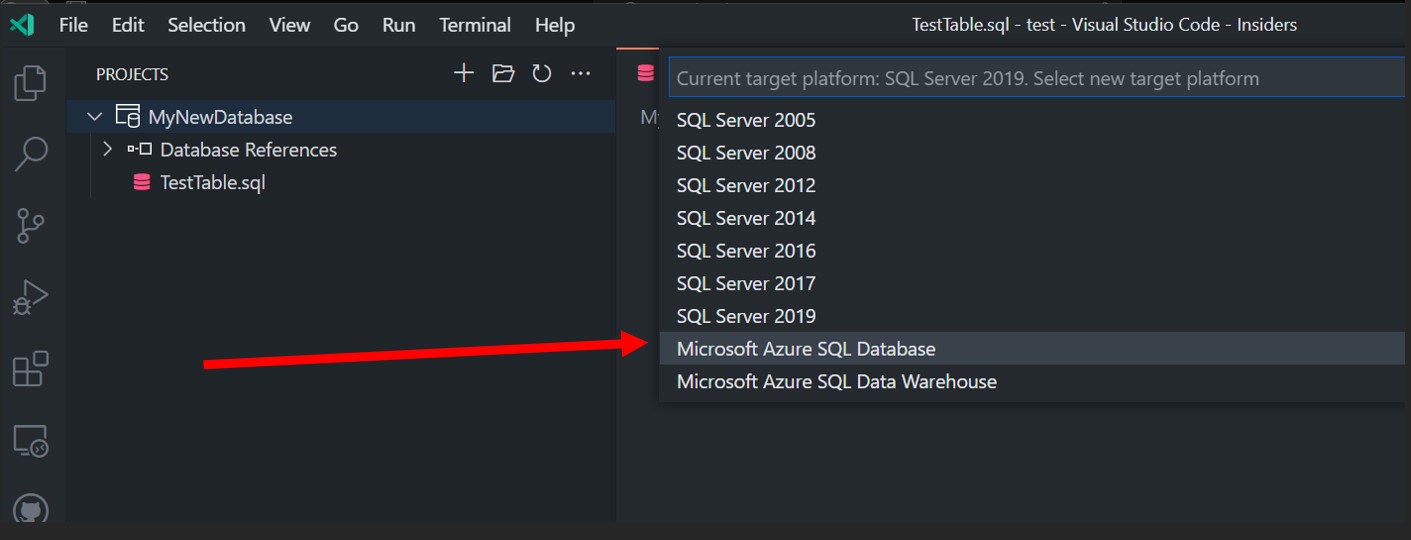
Task: Open the Source Control view
Action: [31, 226]
